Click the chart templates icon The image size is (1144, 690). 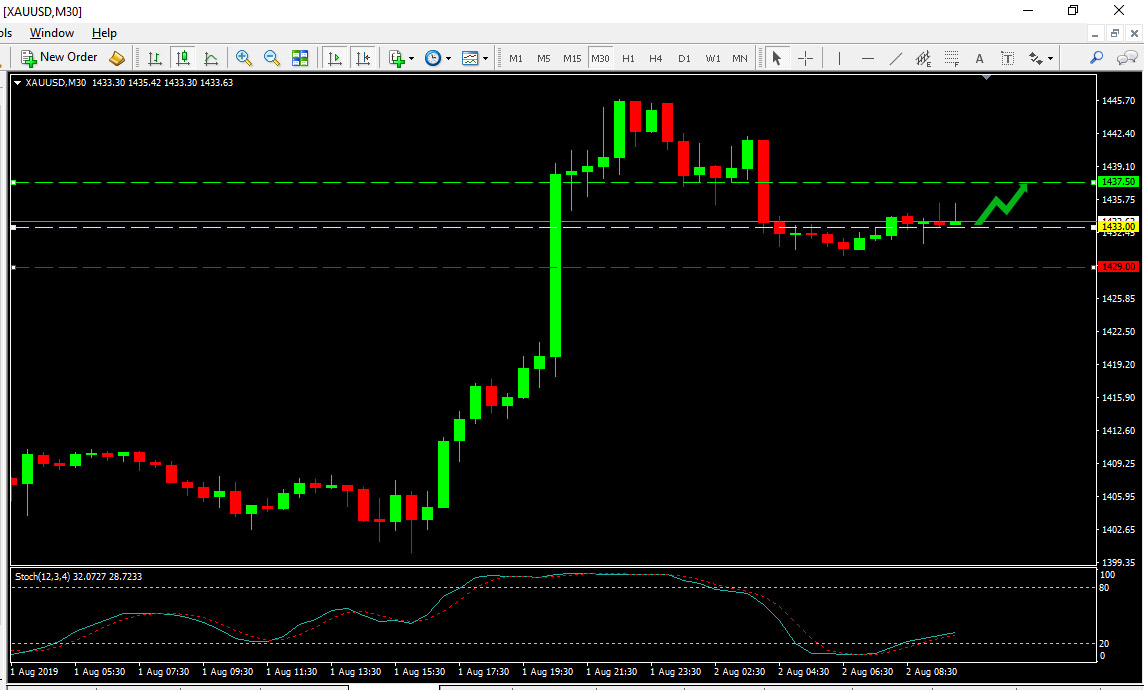[470, 58]
